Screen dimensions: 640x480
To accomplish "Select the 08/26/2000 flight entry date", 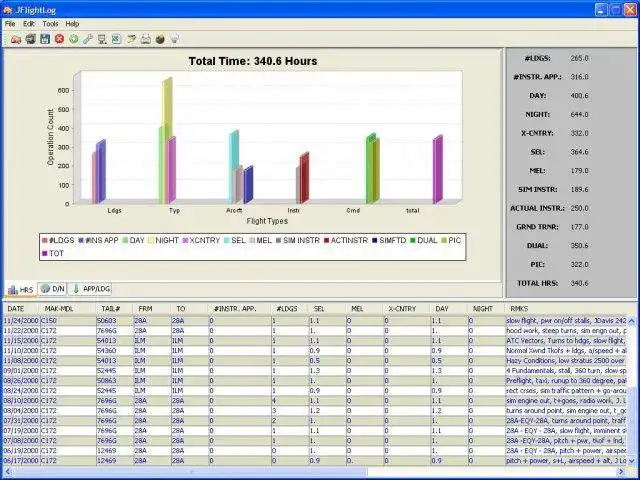I will tap(21, 381).
